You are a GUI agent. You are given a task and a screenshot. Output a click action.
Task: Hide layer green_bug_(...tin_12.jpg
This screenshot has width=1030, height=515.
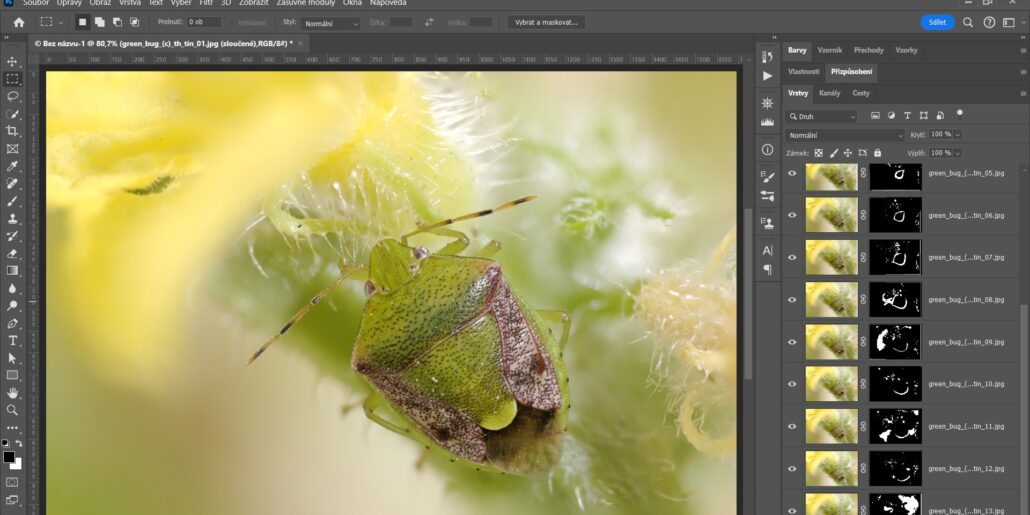point(792,468)
